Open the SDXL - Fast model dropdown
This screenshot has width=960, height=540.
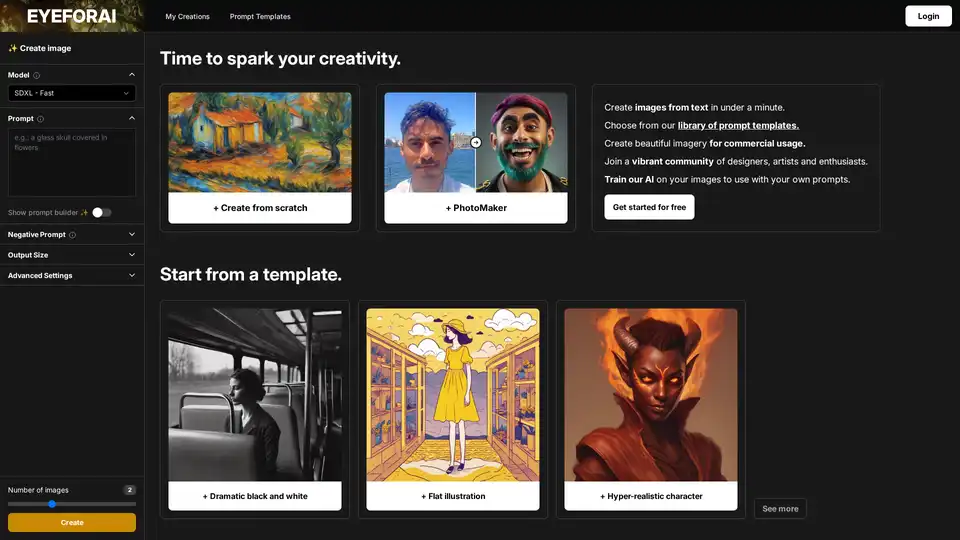[72, 93]
